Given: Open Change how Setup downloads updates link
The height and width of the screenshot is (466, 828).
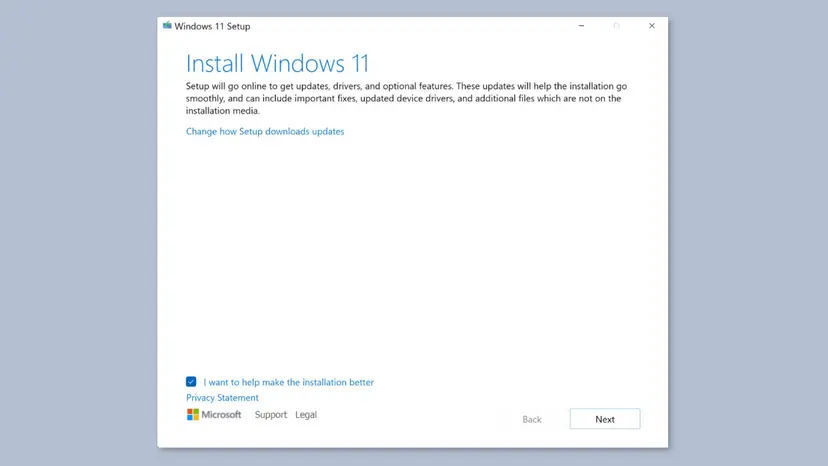Looking at the screenshot, I should point(265,132).
